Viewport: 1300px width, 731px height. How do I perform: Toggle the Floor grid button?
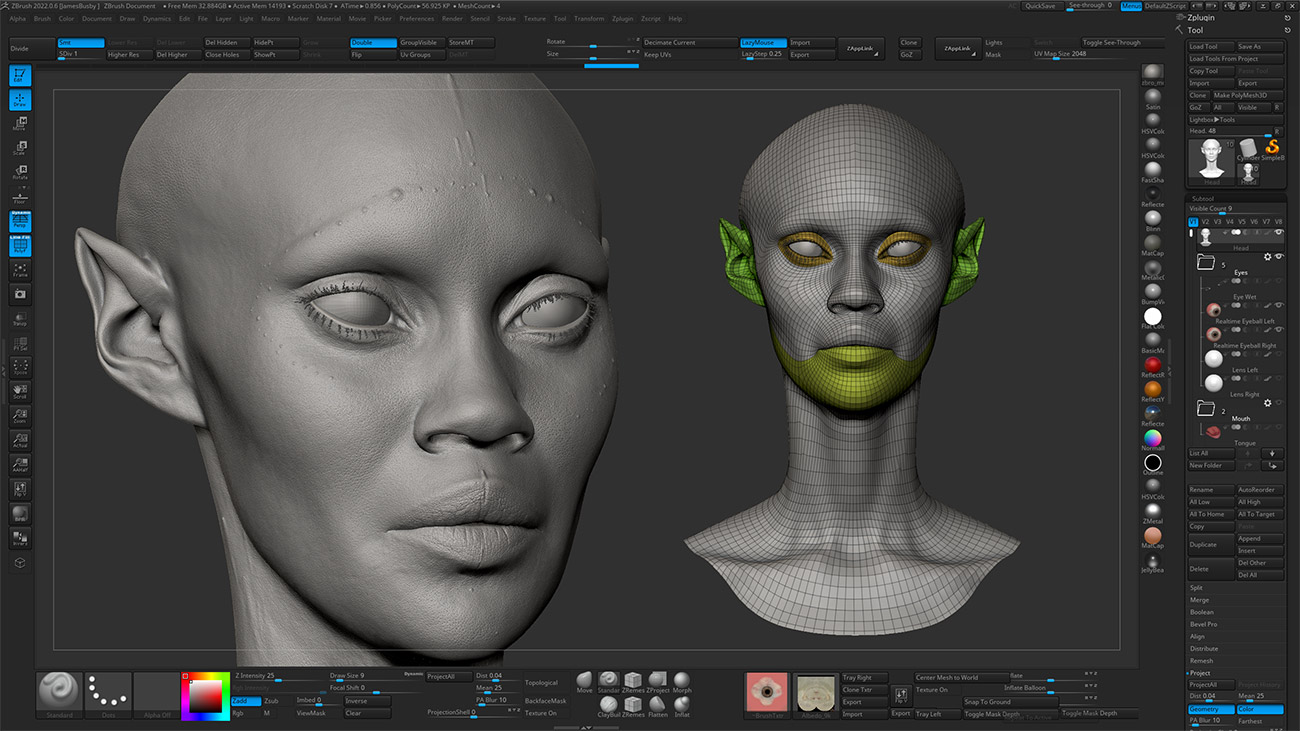click(x=20, y=197)
